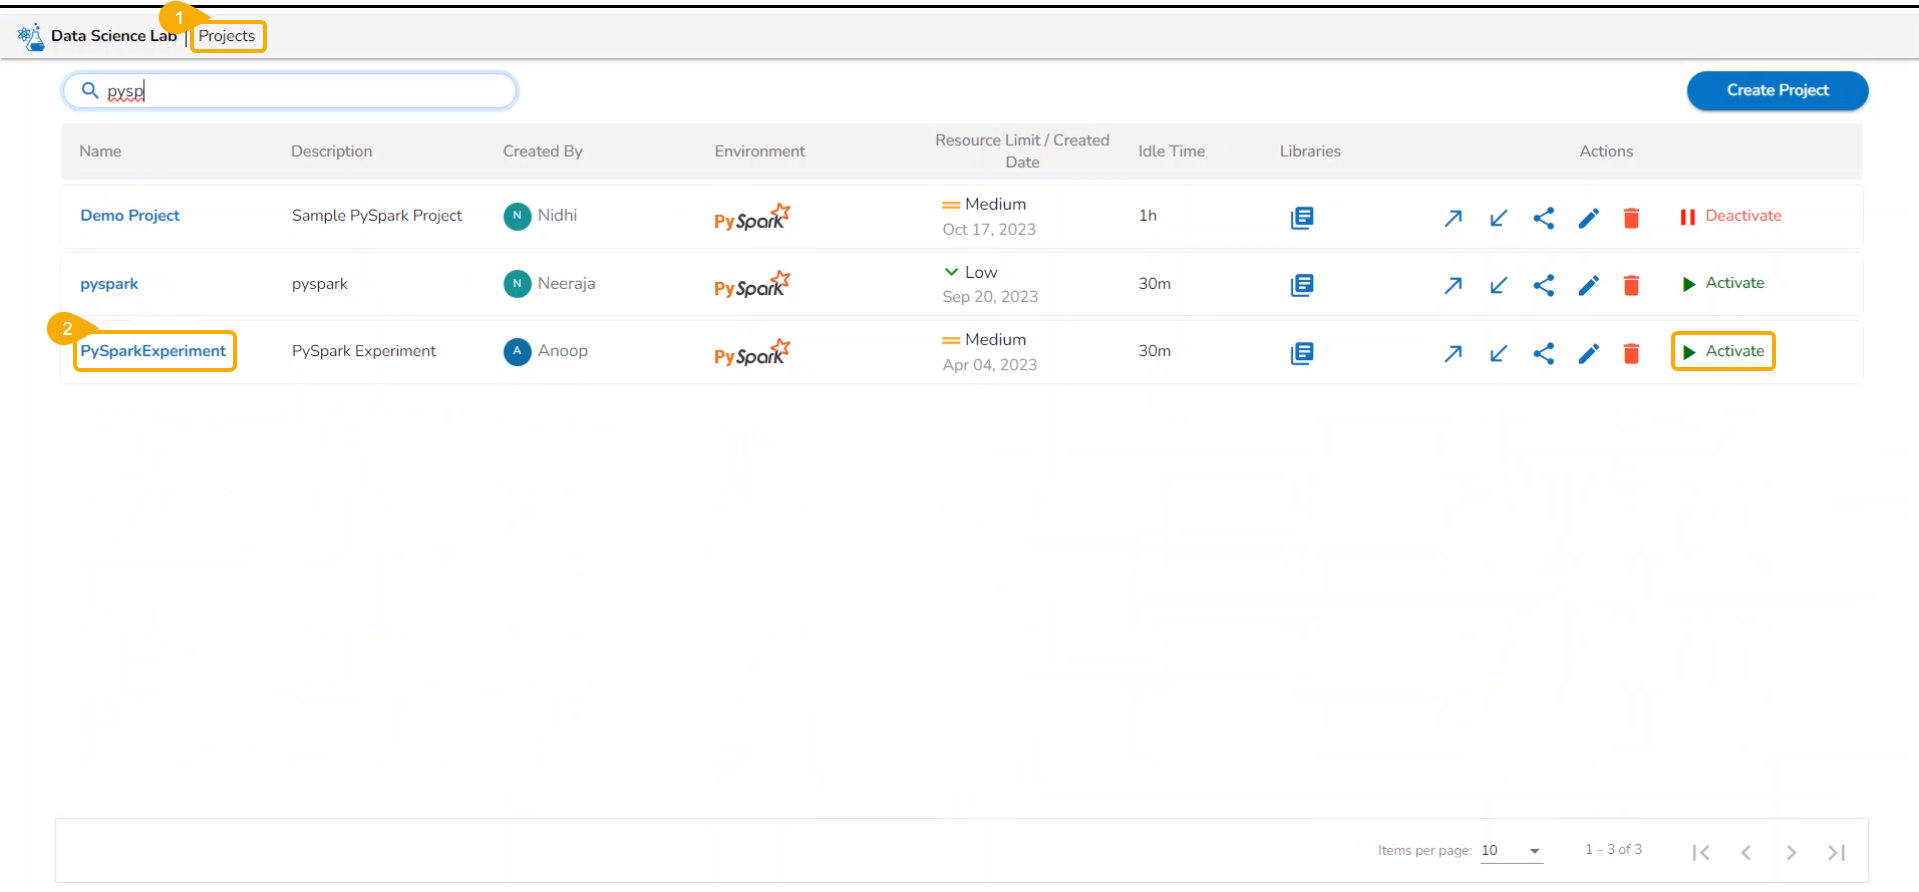1919x892 pixels.
Task: Share the PySparkExperiment project
Action: click(1544, 353)
